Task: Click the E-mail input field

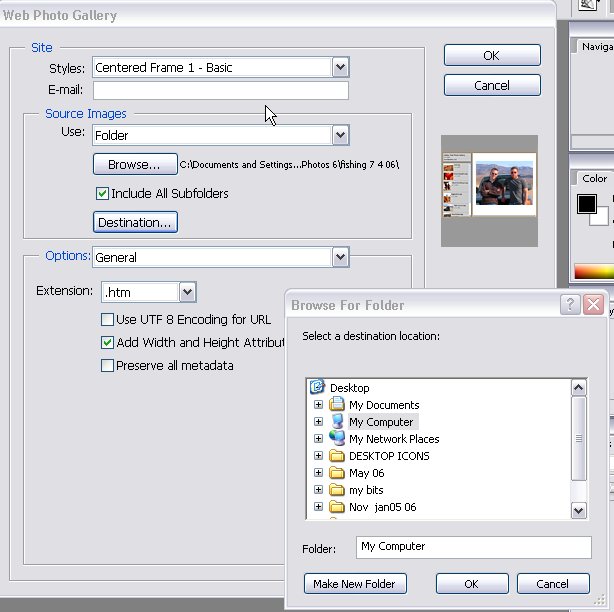Action: tap(220, 90)
